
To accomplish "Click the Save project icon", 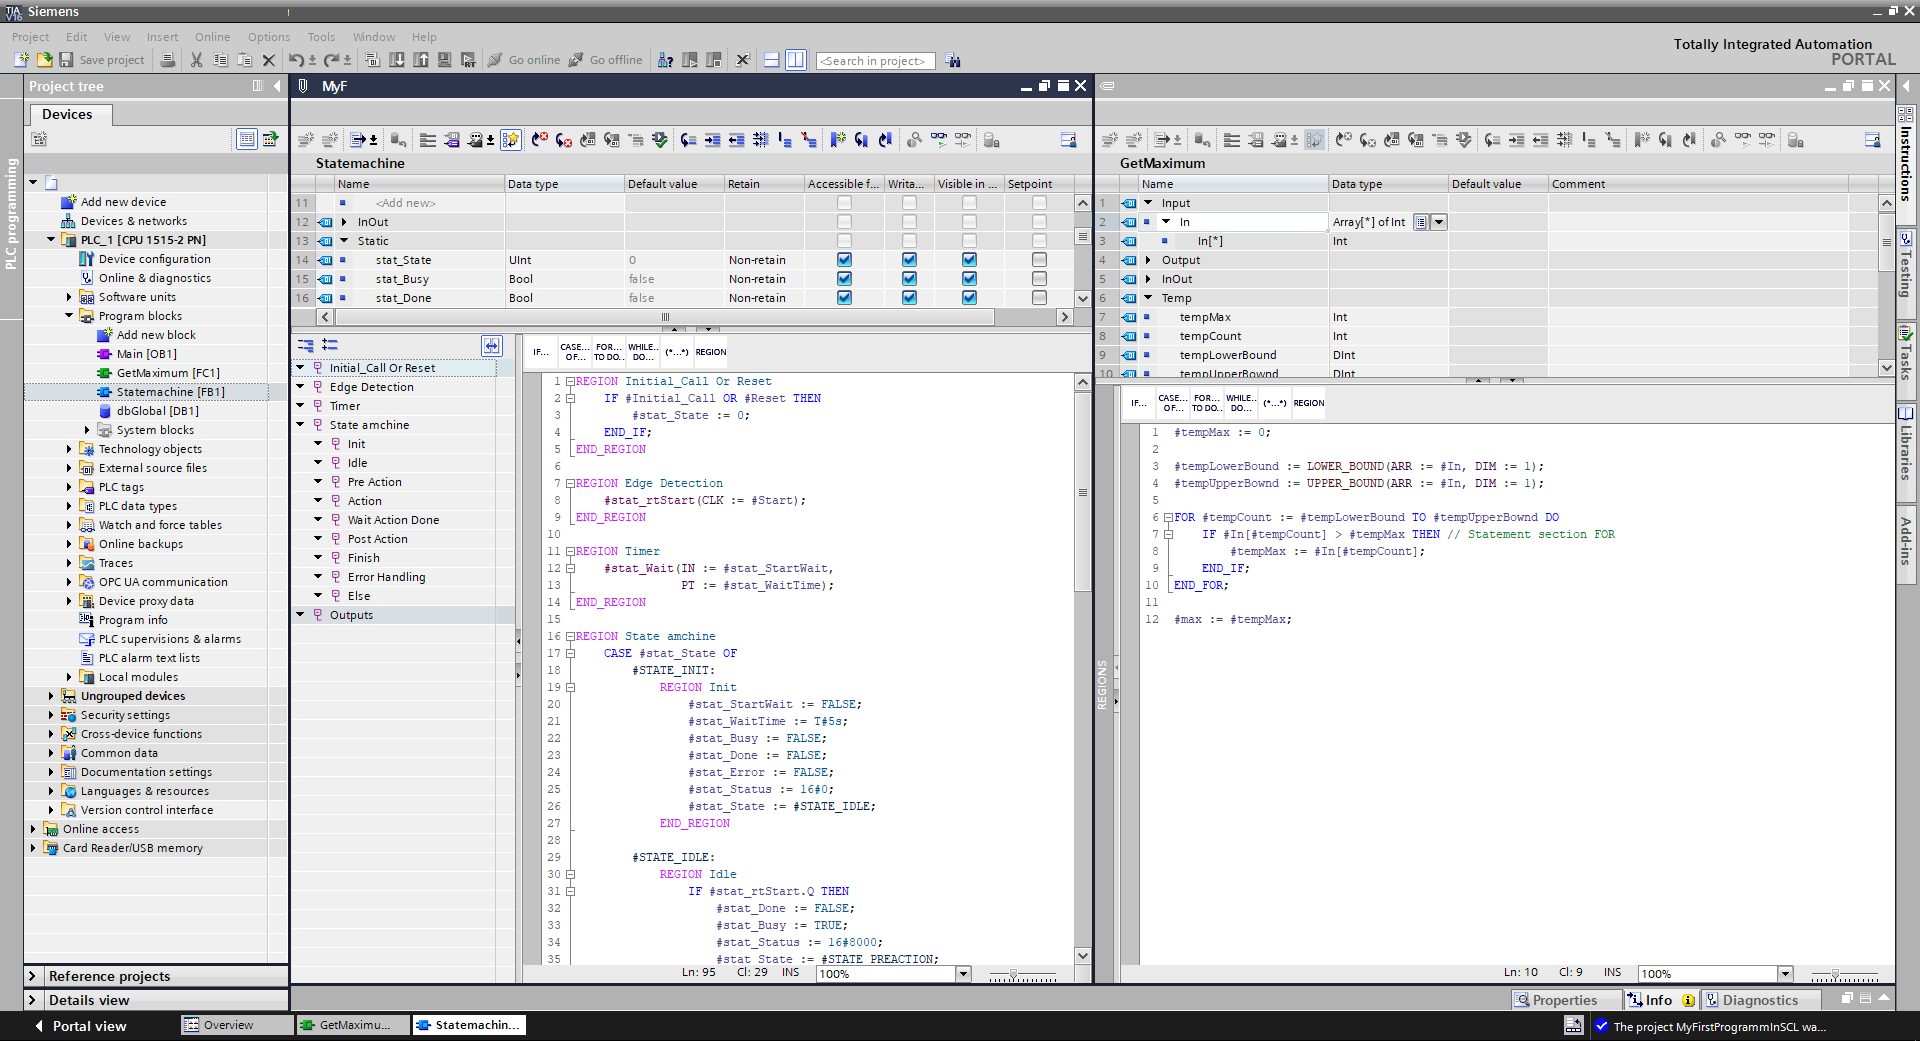I will [67, 60].
